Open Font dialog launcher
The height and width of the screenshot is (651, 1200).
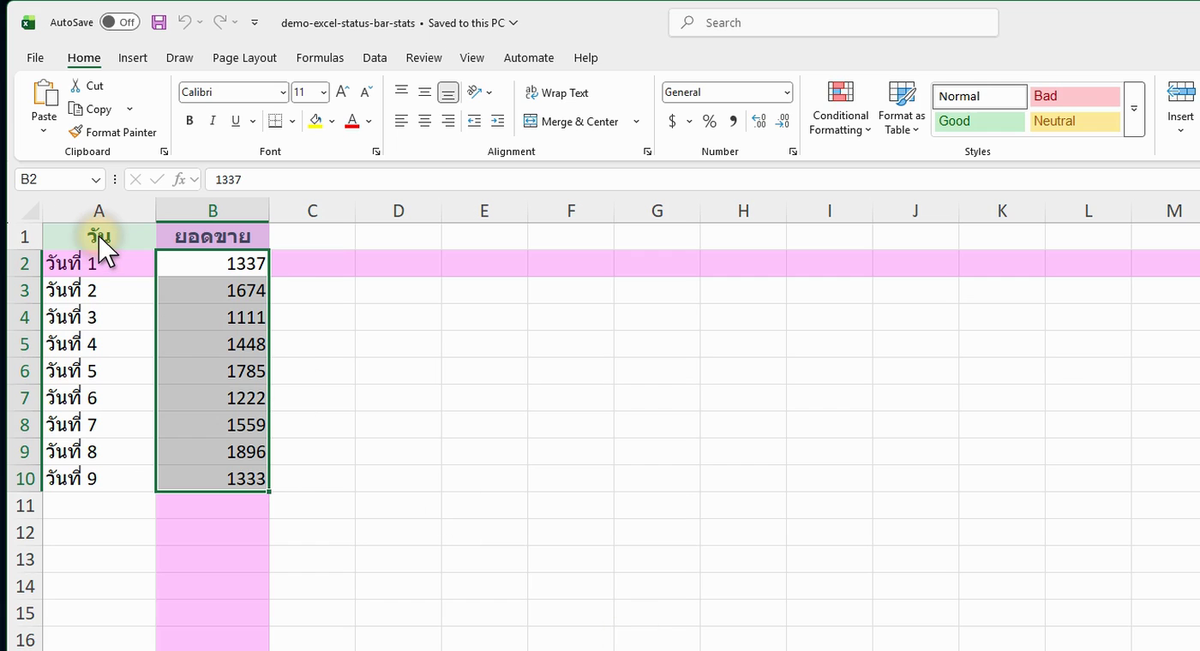point(376,152)
